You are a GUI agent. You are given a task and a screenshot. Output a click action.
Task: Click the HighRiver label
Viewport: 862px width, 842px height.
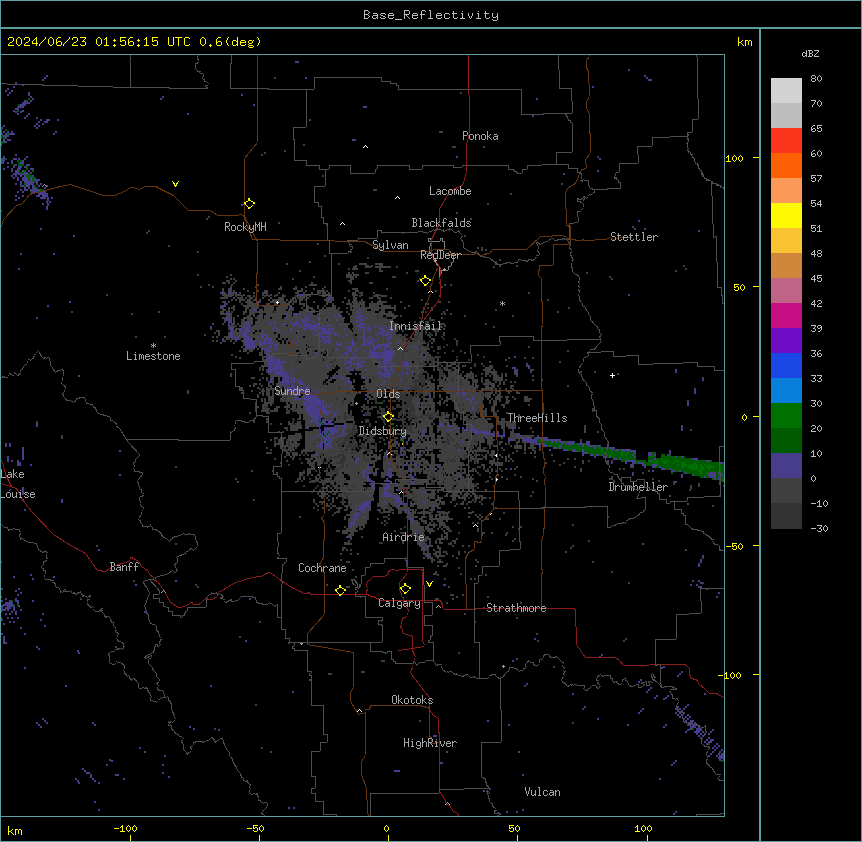pos(430,743)
